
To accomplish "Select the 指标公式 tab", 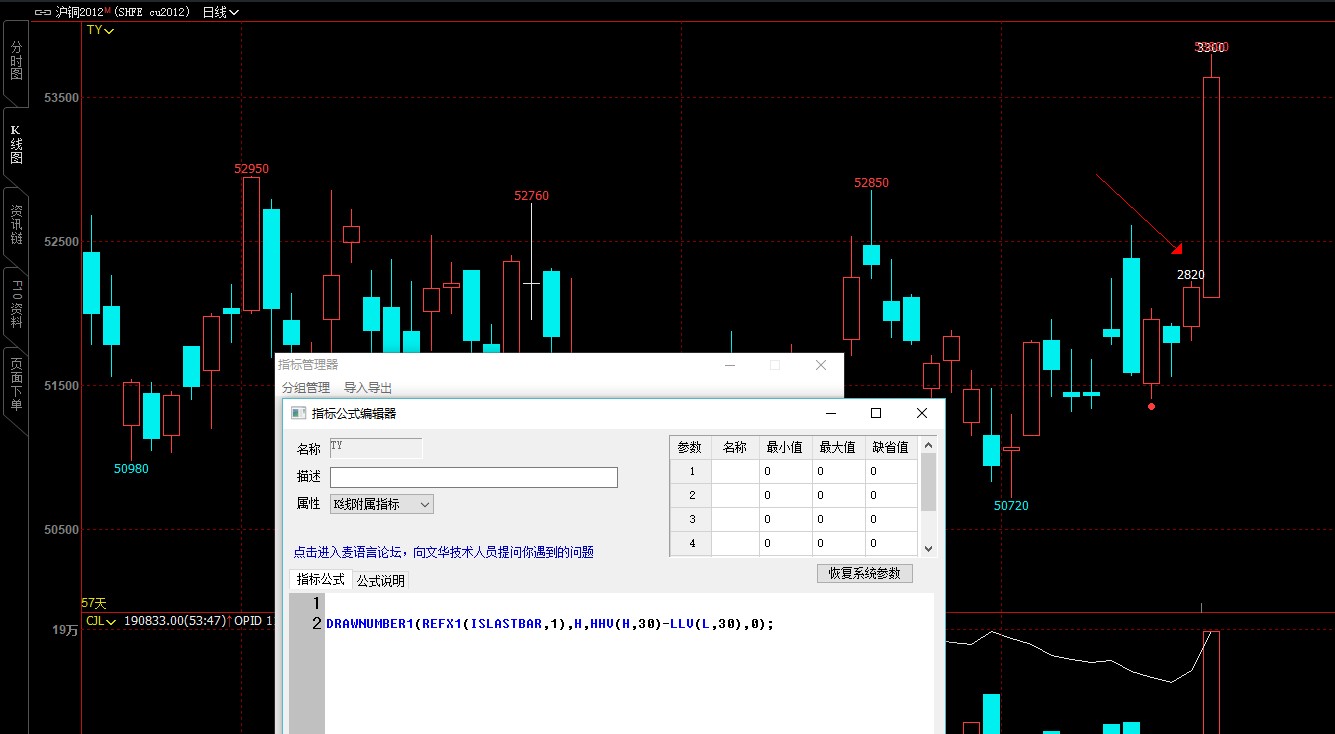I will point(320,580).
